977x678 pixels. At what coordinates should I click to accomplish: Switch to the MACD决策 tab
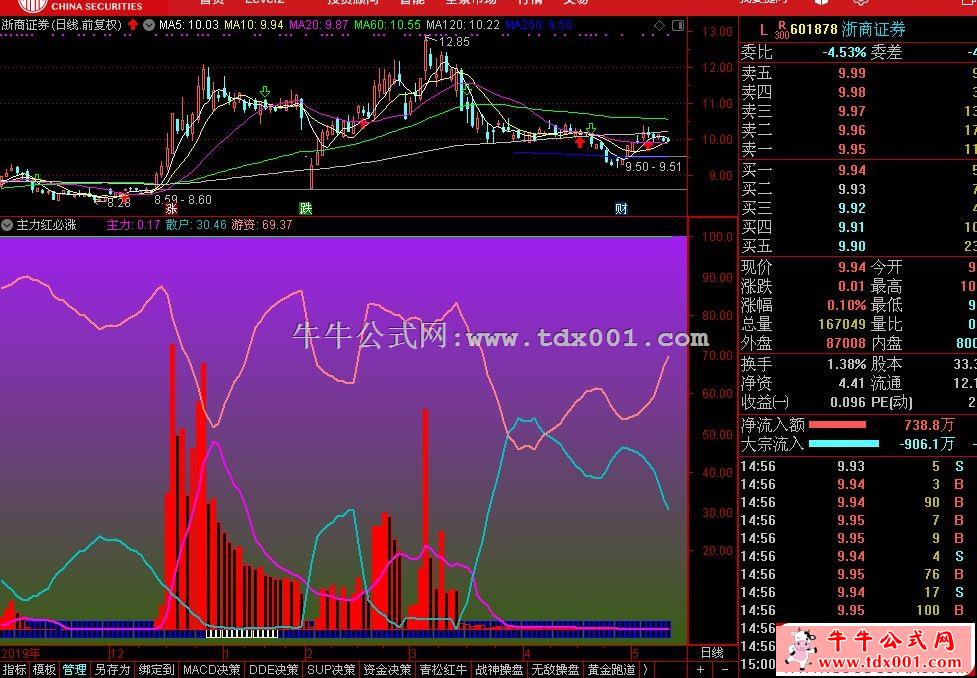212,670
